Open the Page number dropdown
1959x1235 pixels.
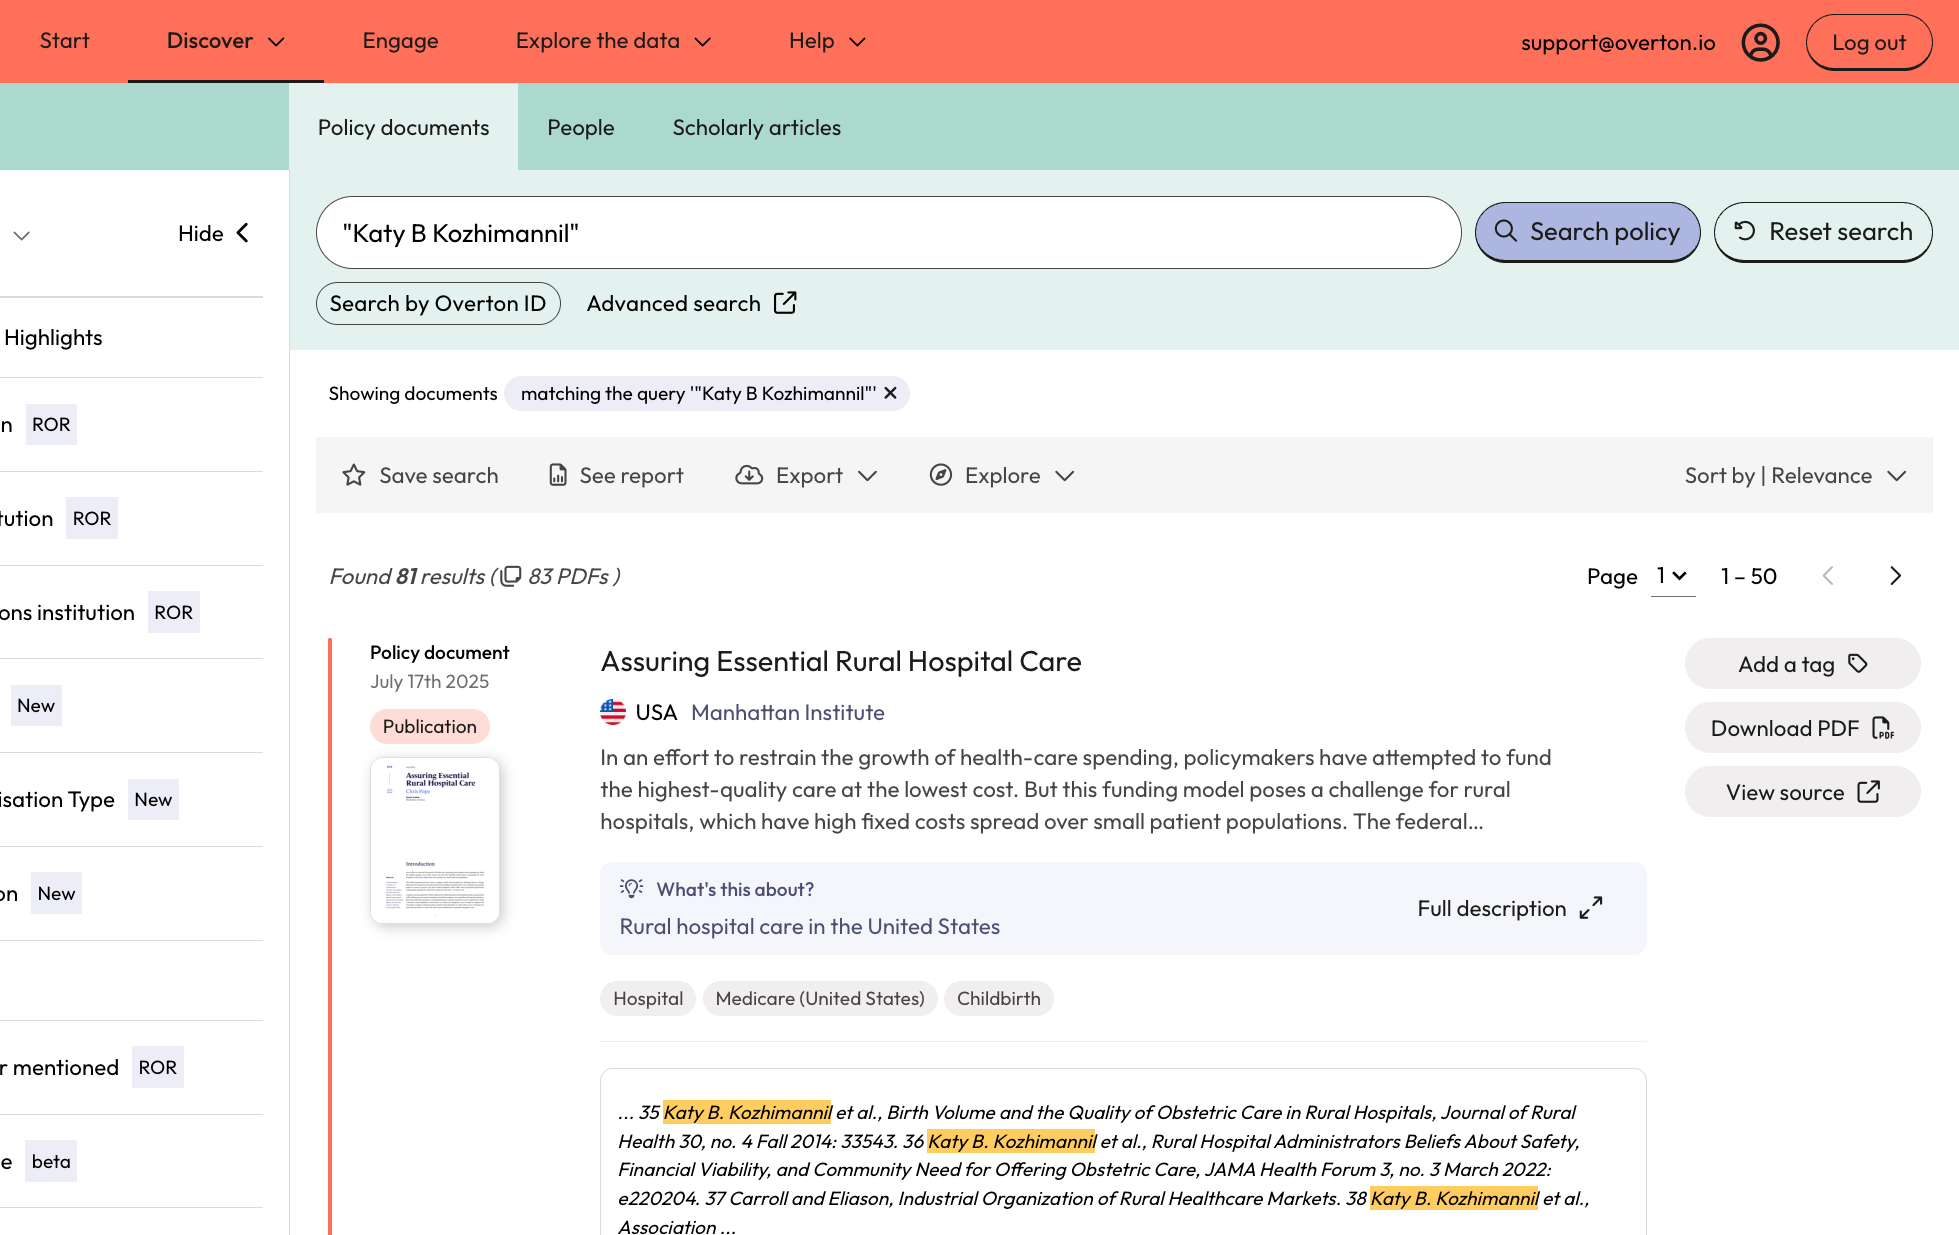click(1672, 576)
